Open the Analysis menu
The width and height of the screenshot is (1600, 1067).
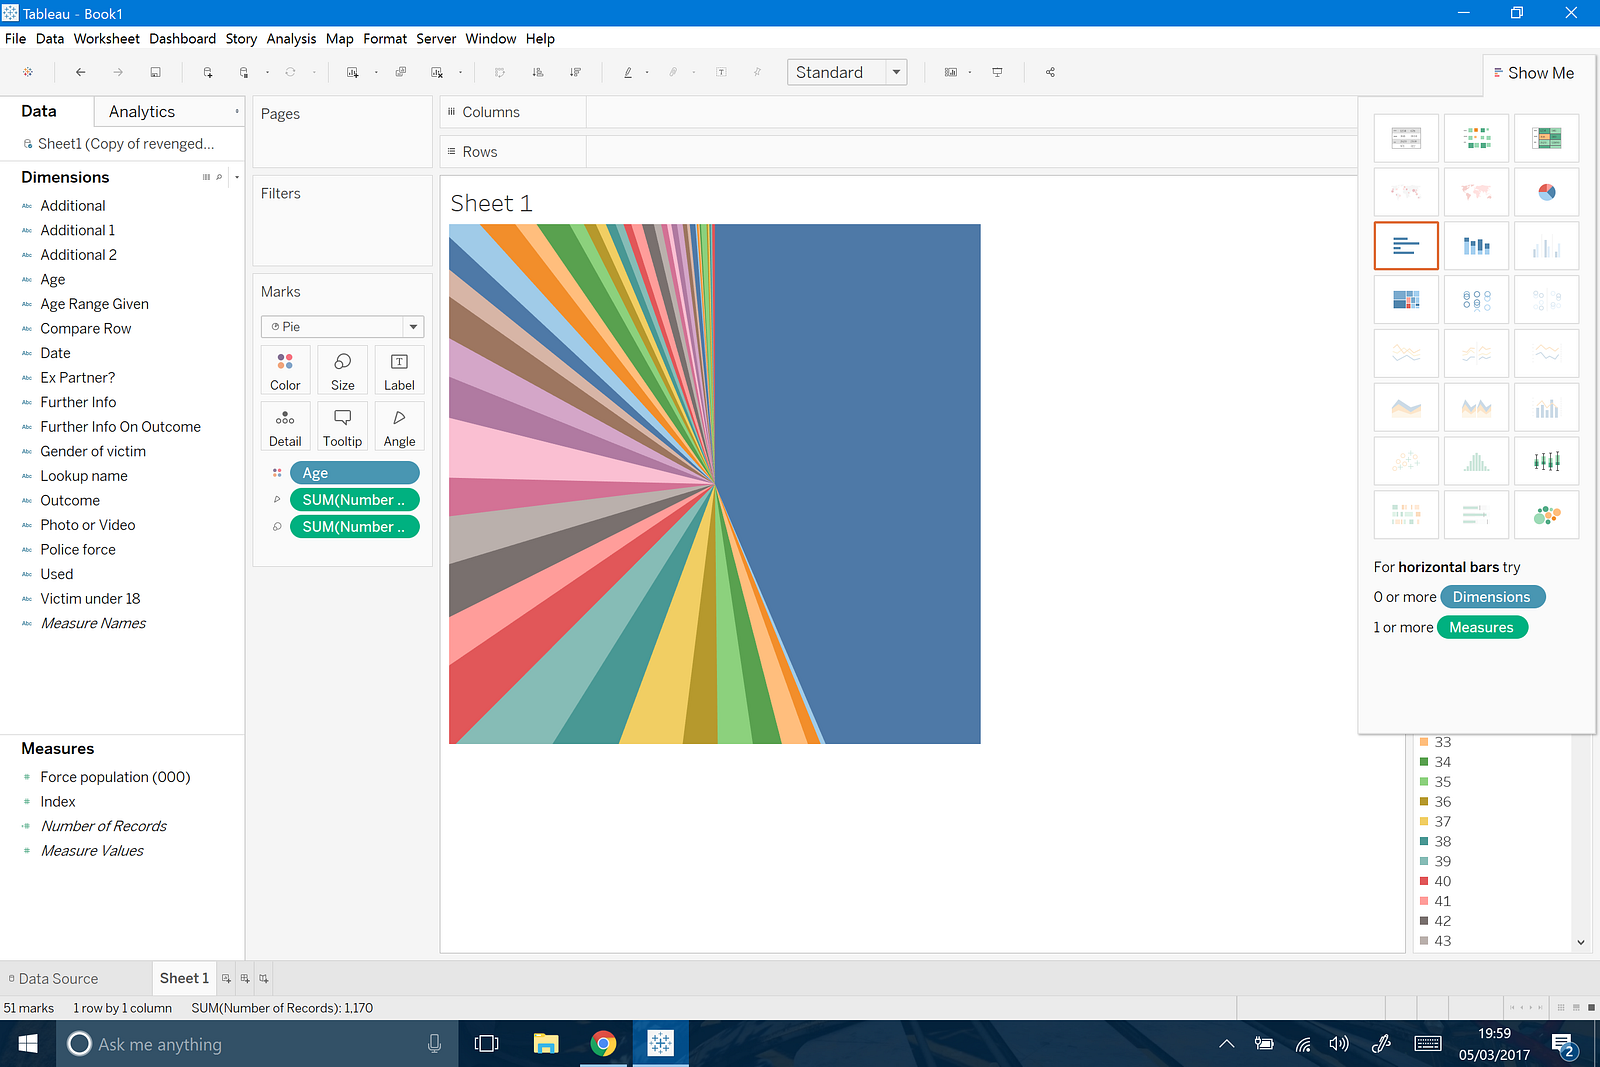point(291,39)
